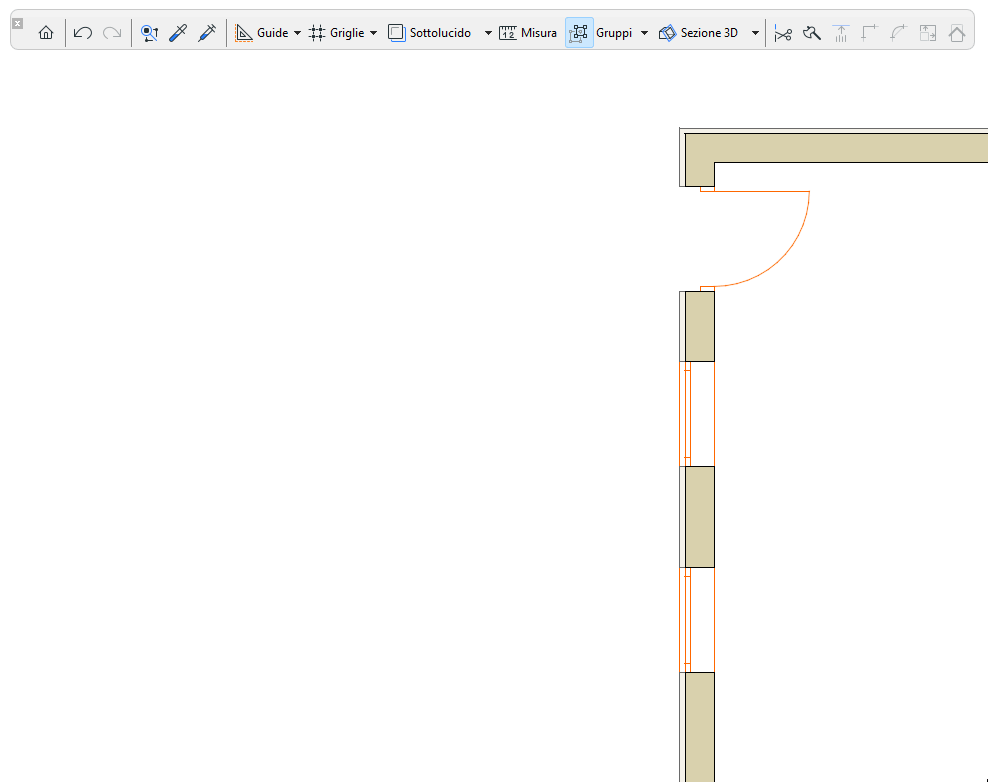Viewport: 988px width, 782px height.
Task: Open the Guide dropdown menu
Action: click(x=297, y=32)
